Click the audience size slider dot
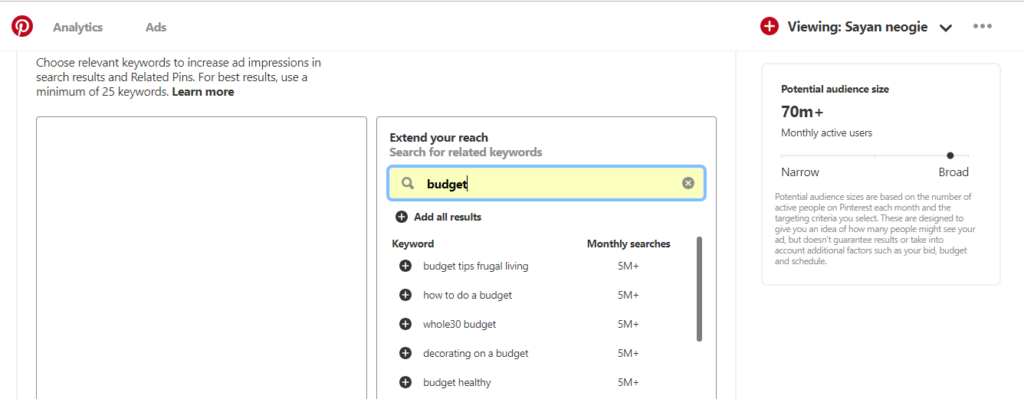 pyautogui.click(x=950, y=155)
